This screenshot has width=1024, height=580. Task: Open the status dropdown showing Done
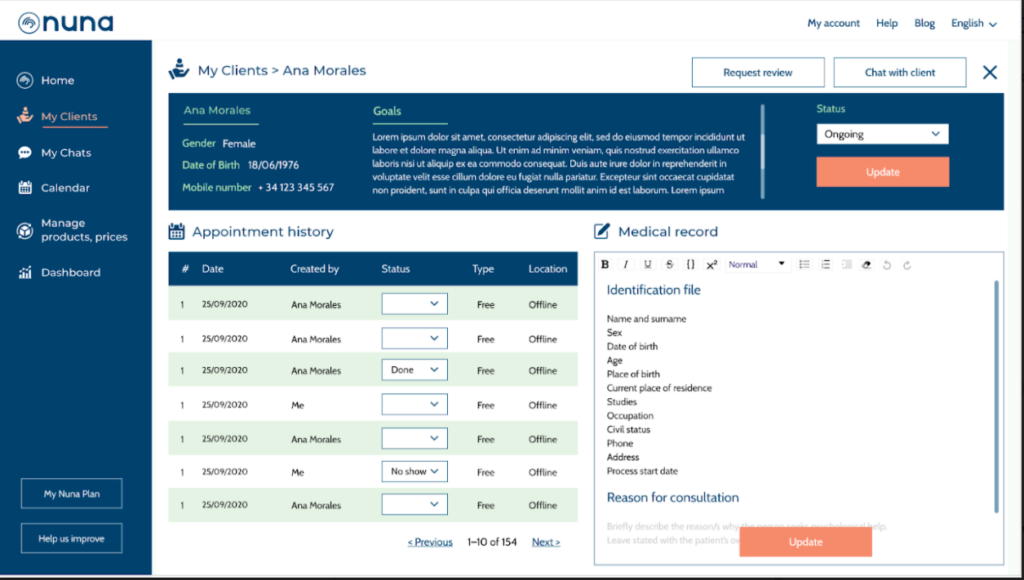pyautogui.click(x=414, y=370)
